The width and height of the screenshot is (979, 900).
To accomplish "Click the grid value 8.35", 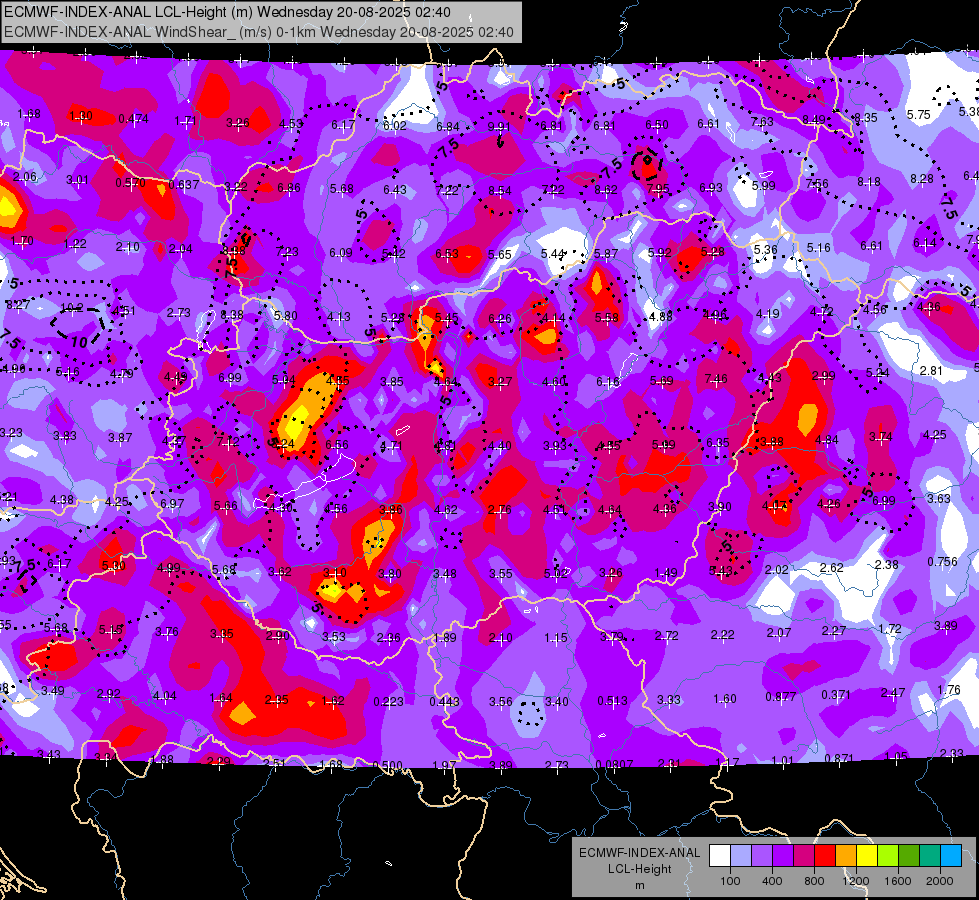I will tap(865, 117).
